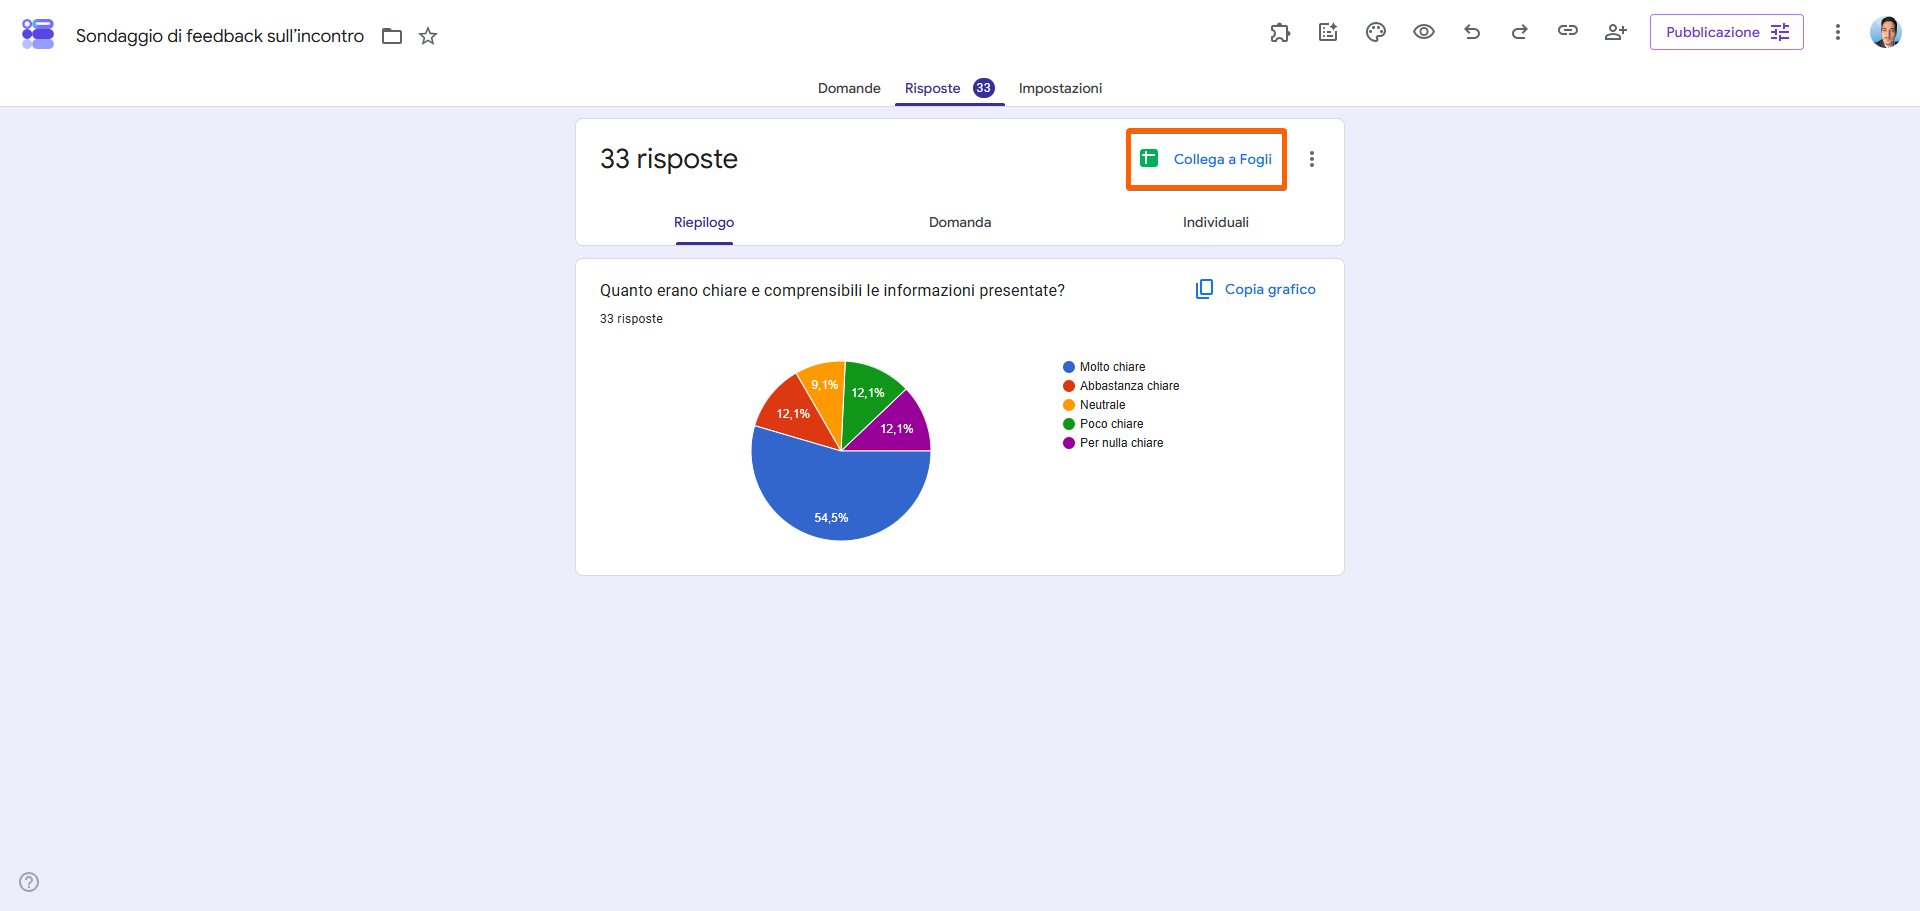Click the purple 12,1% pie slice
The width and height of the screenshot is (1920, 911).
[x=897, y=430]
